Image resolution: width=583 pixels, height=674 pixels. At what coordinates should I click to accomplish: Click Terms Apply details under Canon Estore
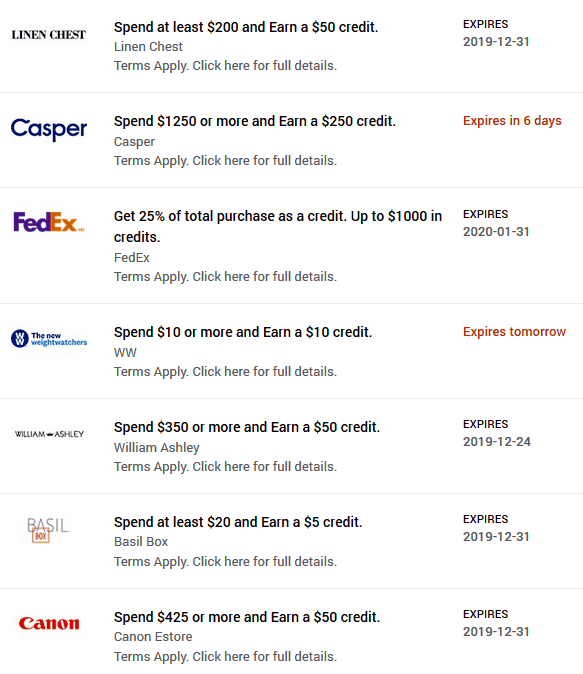[225, 657]
